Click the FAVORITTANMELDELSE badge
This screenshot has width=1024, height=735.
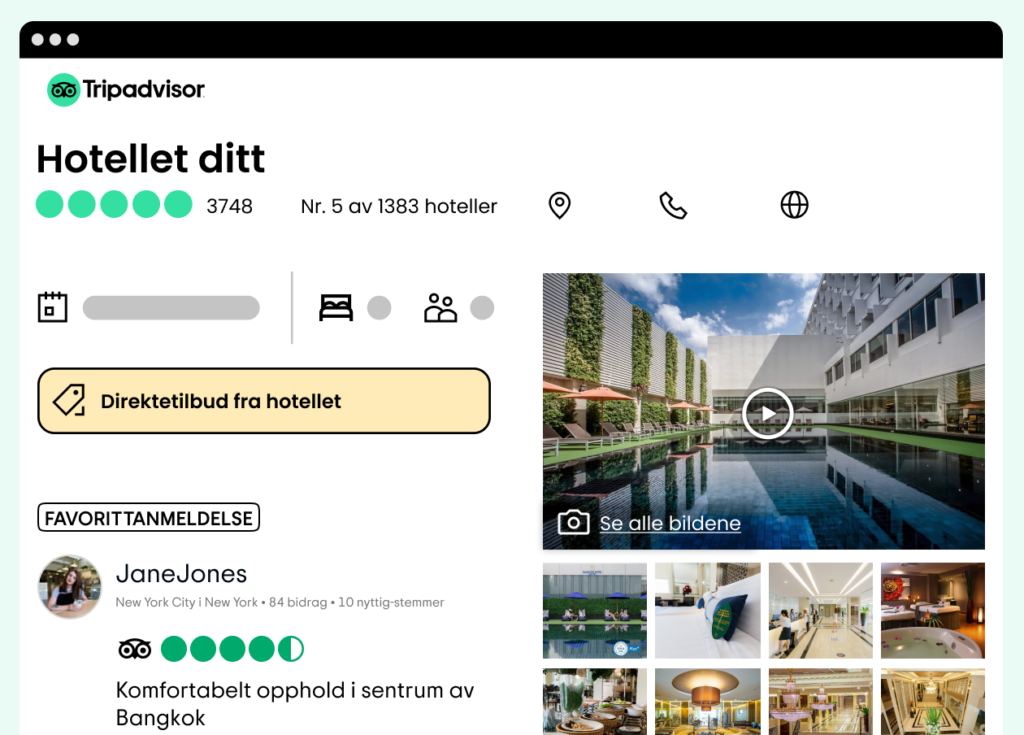click(x=148, y=517)
